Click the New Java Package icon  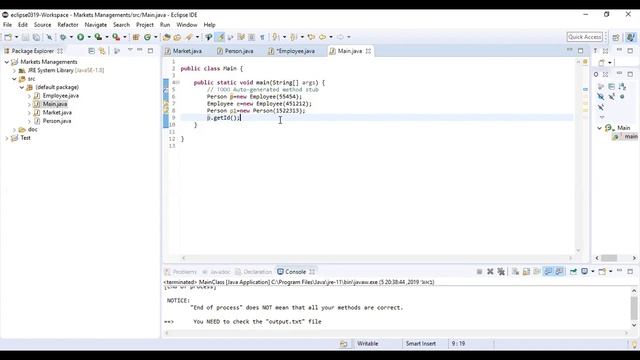coord(136,37)
